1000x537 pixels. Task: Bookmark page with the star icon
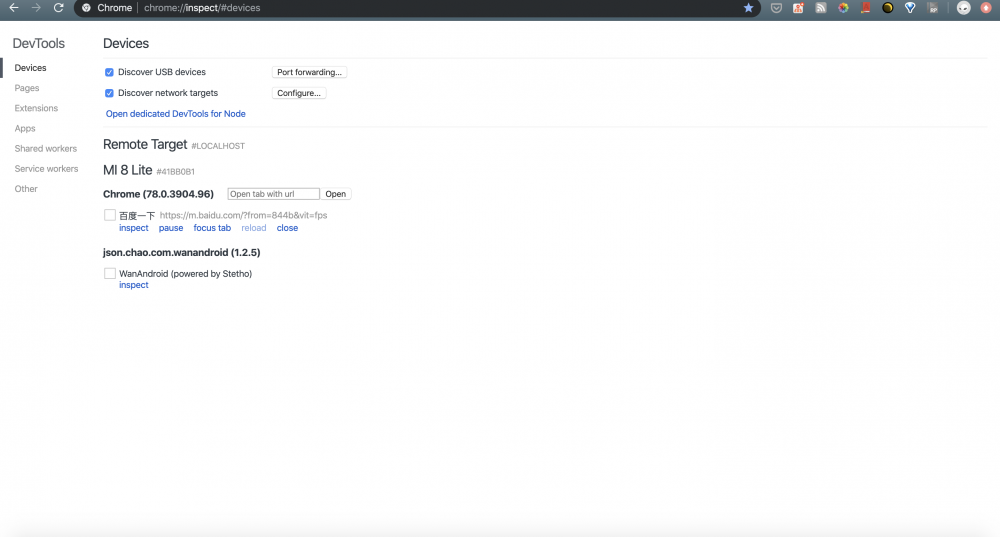(749, 8)
